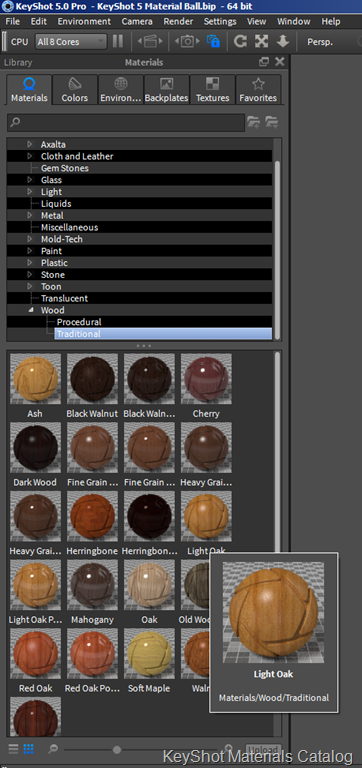The width and height of the screenshot is (362, 768).
Task: Undock the Library panel
Action: [264, 62]
